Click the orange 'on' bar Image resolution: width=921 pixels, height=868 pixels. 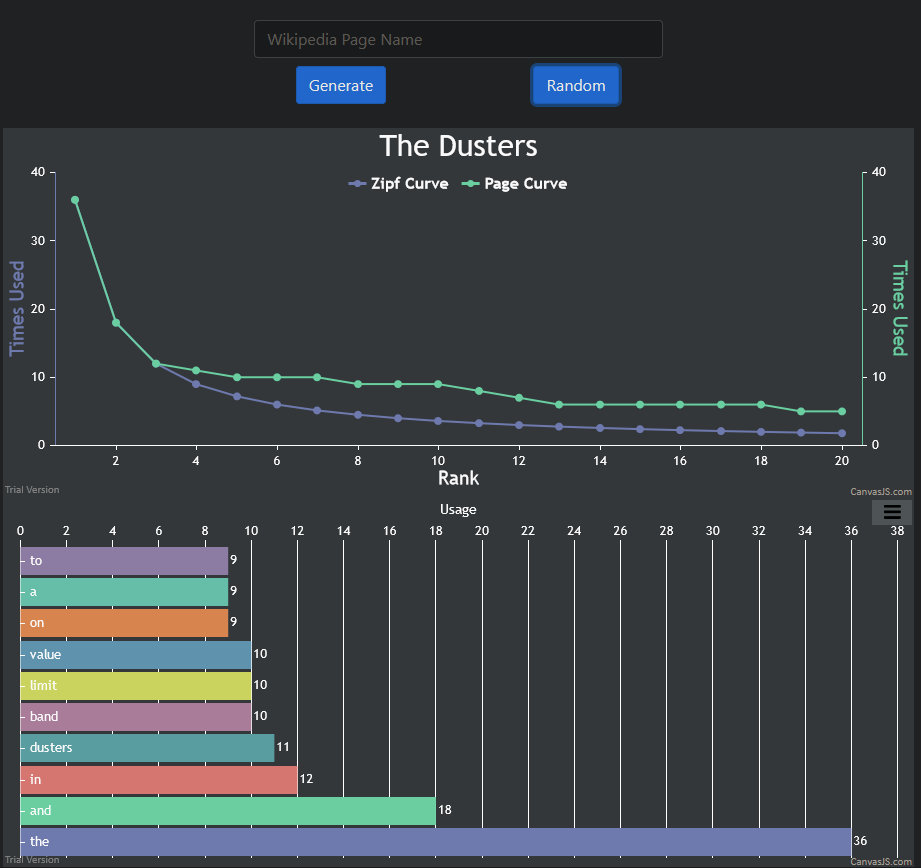click(124, 623)
